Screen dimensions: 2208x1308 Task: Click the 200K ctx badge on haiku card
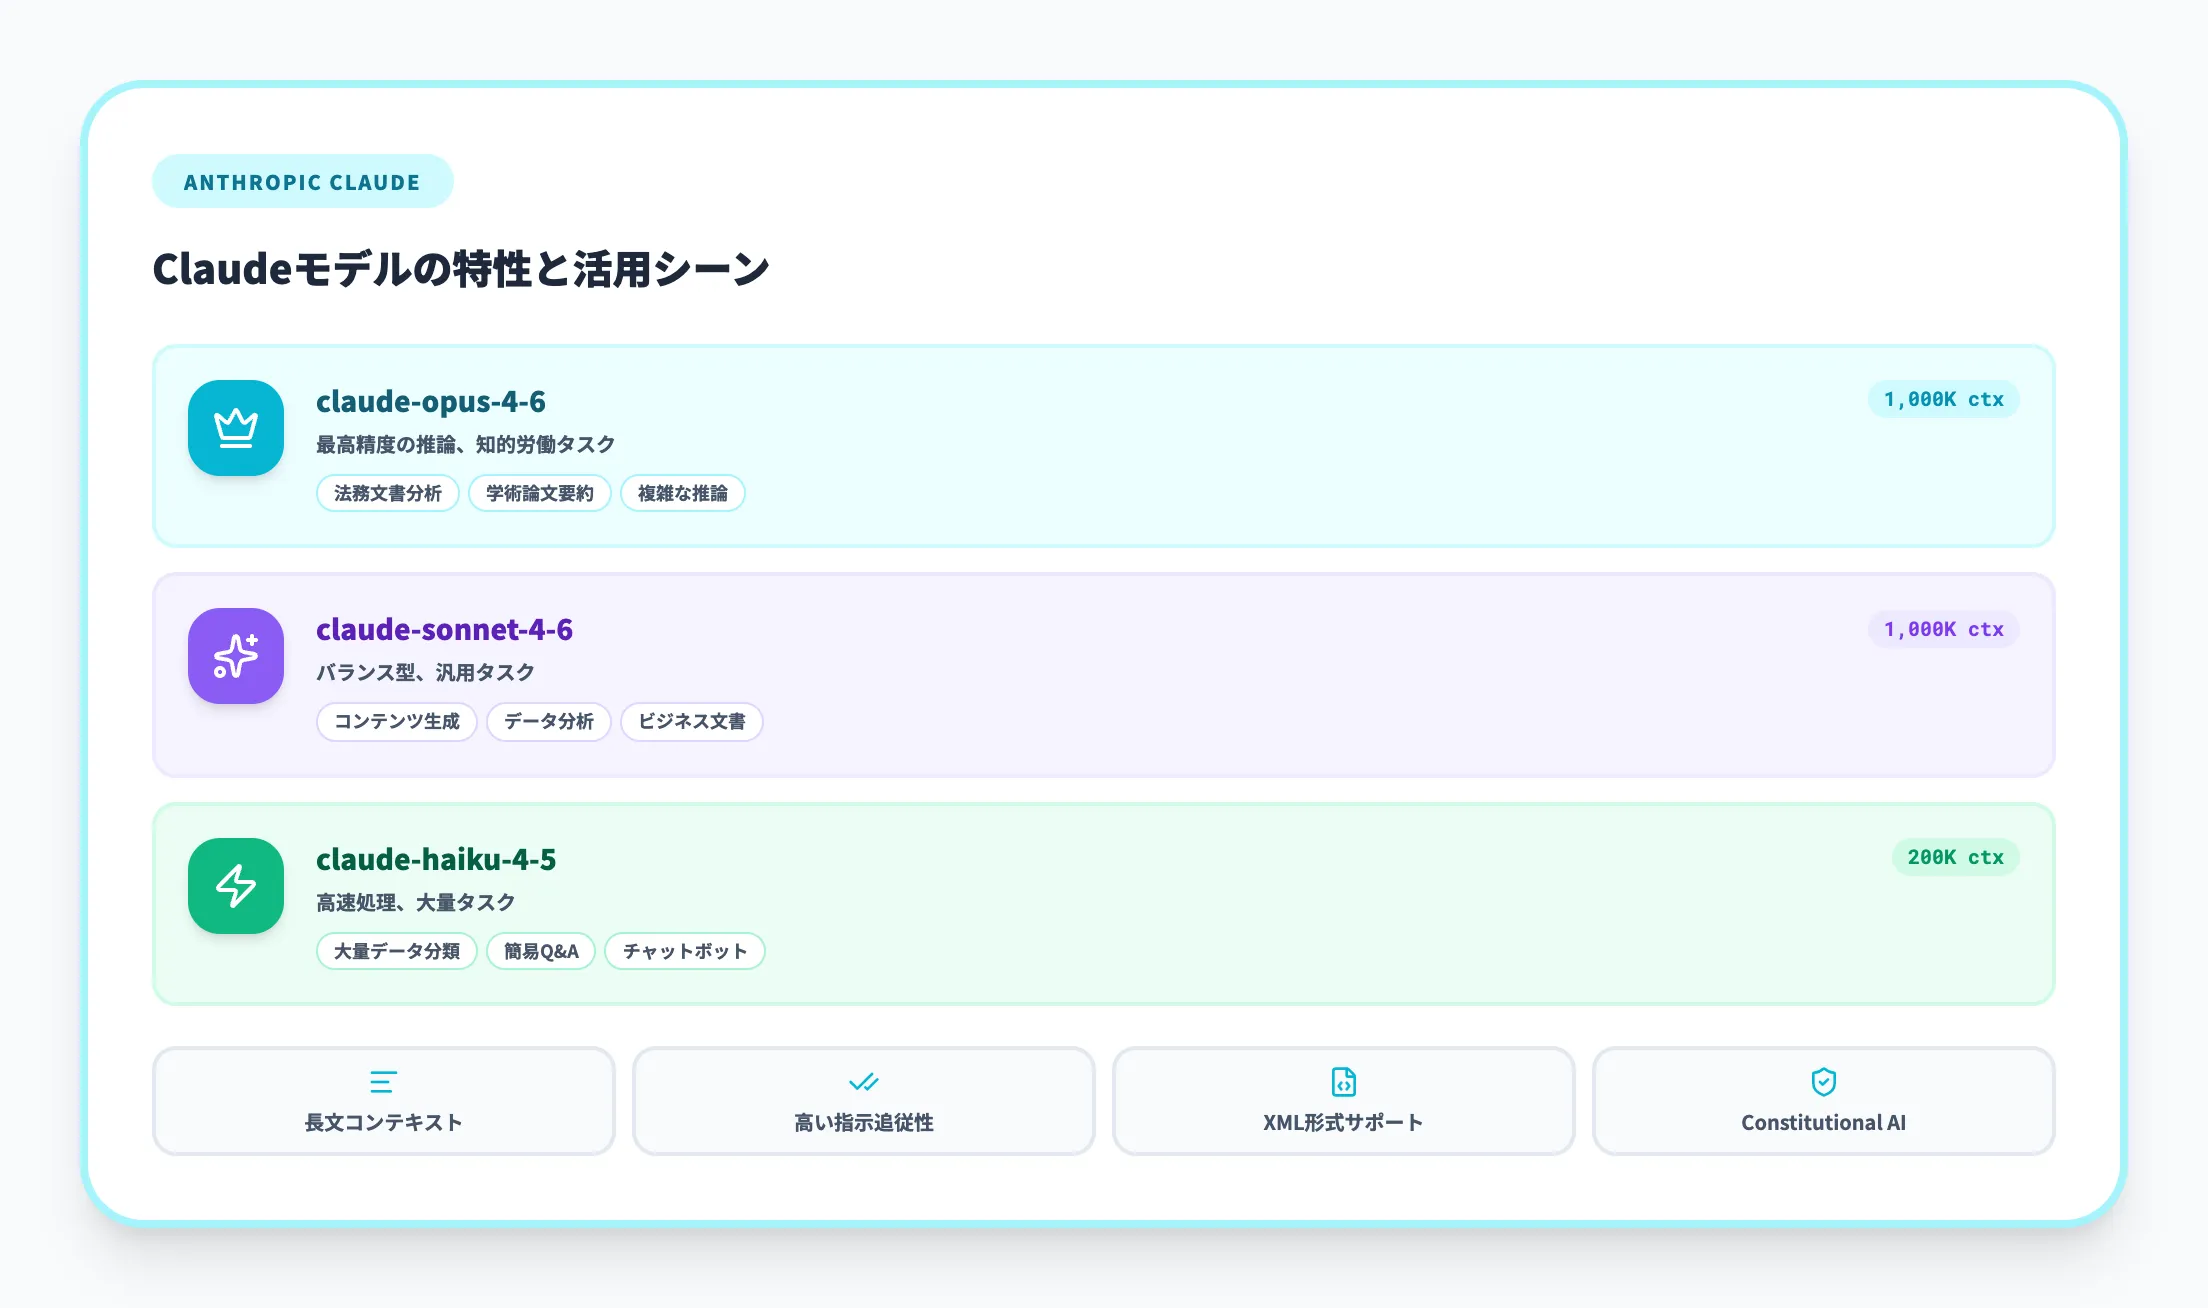click(1954, 857)
